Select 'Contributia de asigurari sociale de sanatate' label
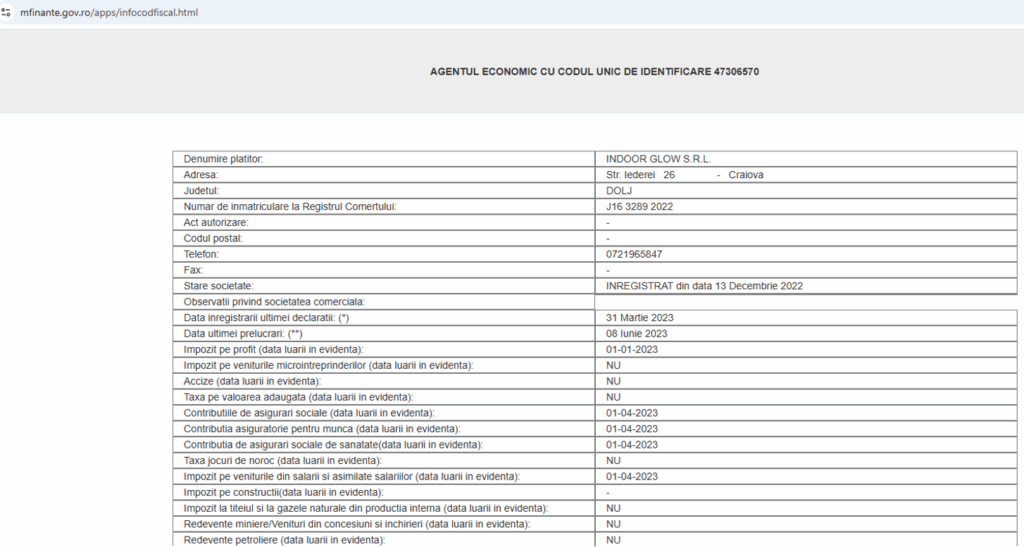This screenshot has height=547, width=1024. pyautogui.click(x=333, y=445)
